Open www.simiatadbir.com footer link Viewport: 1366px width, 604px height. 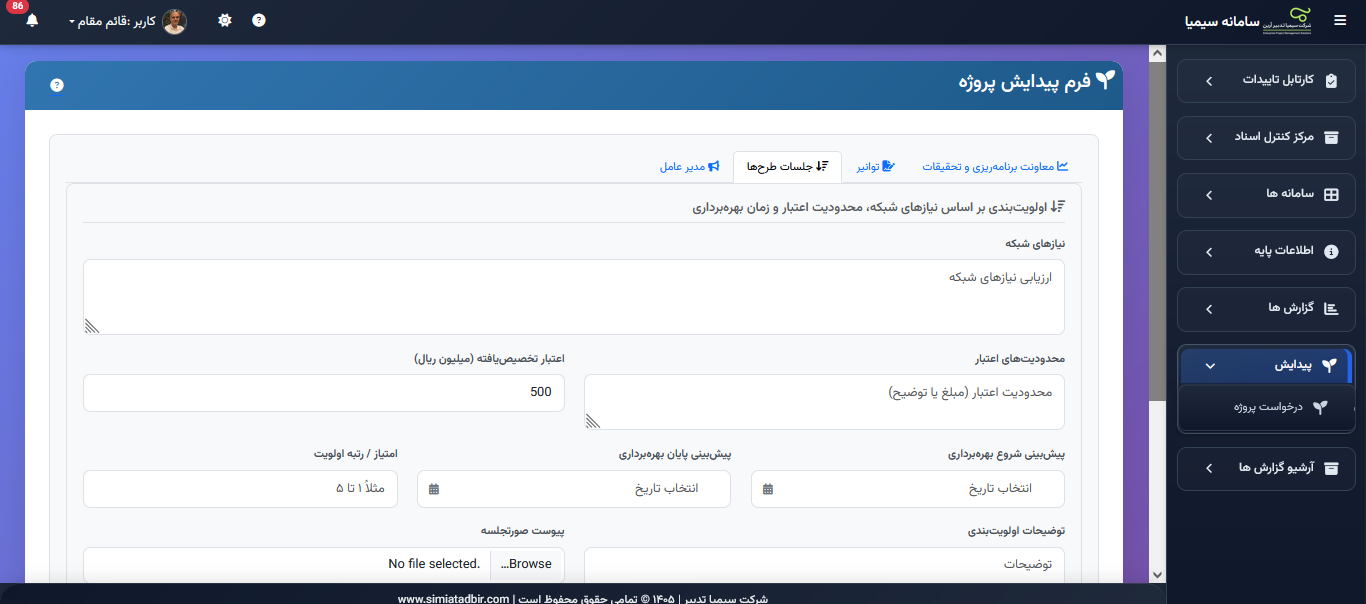(x=454, y=599)
